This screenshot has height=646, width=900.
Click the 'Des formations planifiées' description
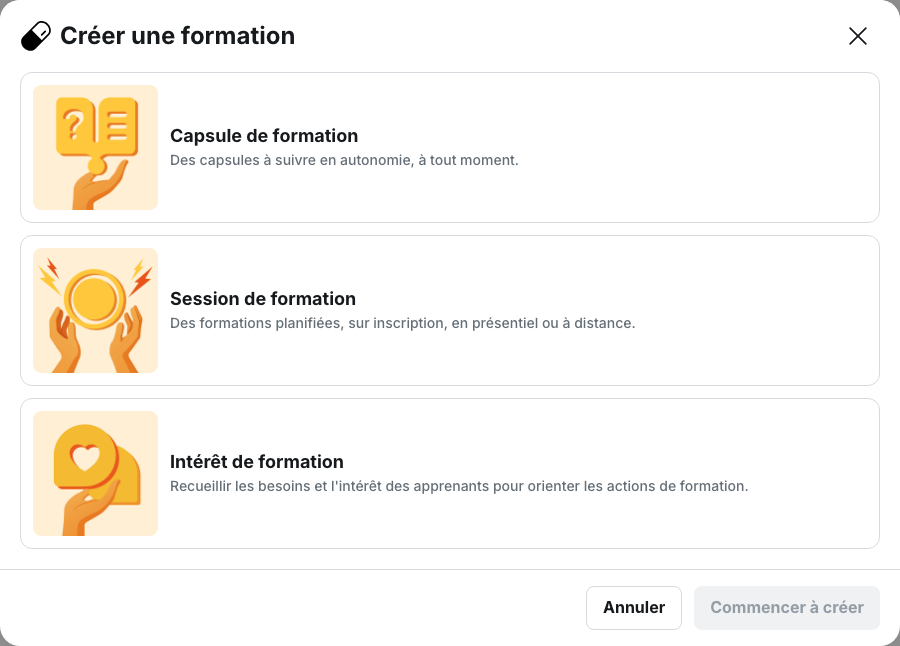(402, 323)
